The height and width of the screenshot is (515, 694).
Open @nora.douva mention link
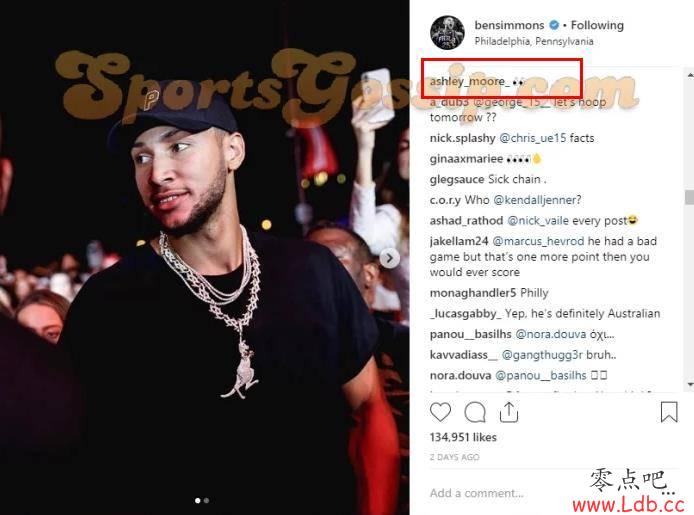coord(551,334)
